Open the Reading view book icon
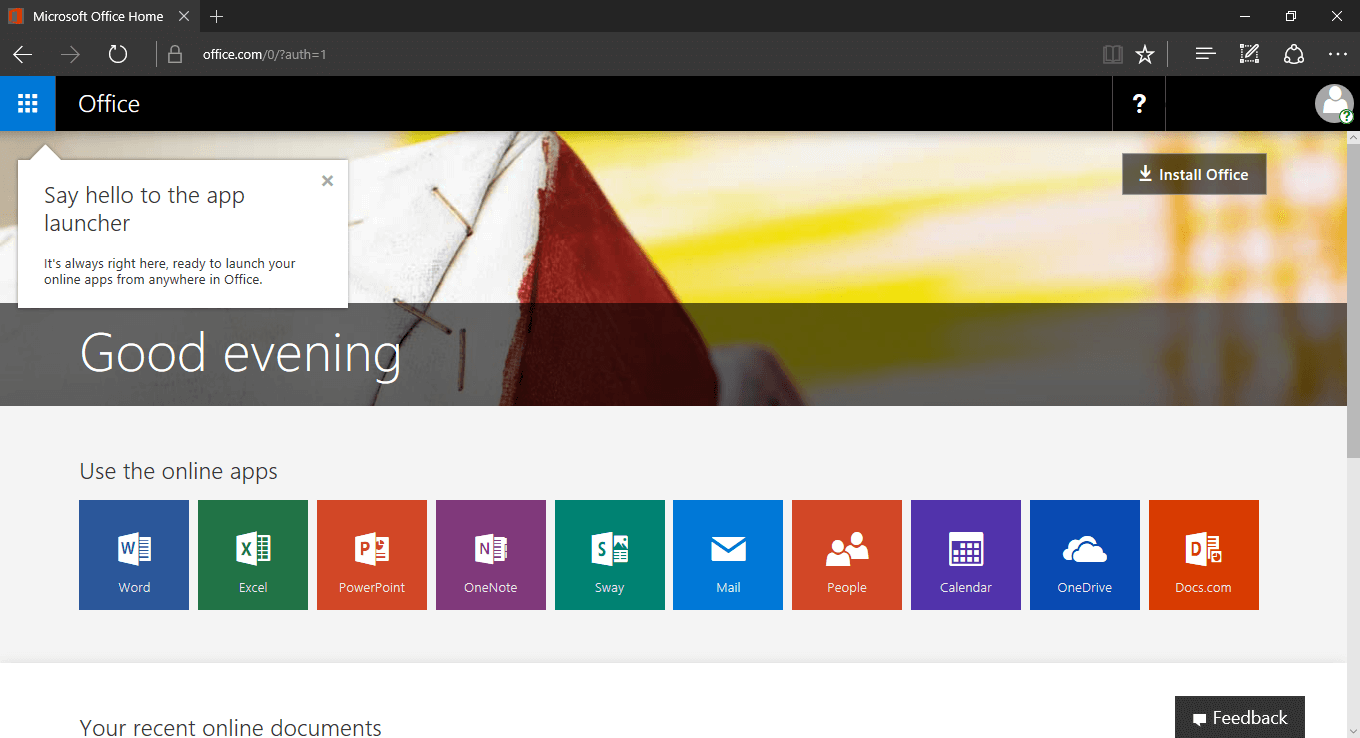 (1113, 54)
